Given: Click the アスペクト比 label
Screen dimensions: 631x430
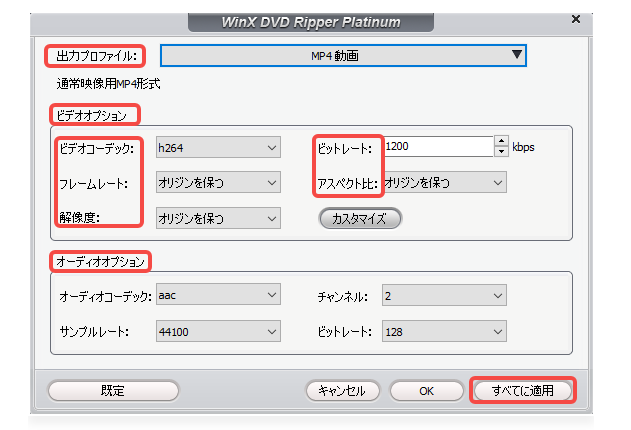Looking at the screenshot, I should click(x=348, y=184).
